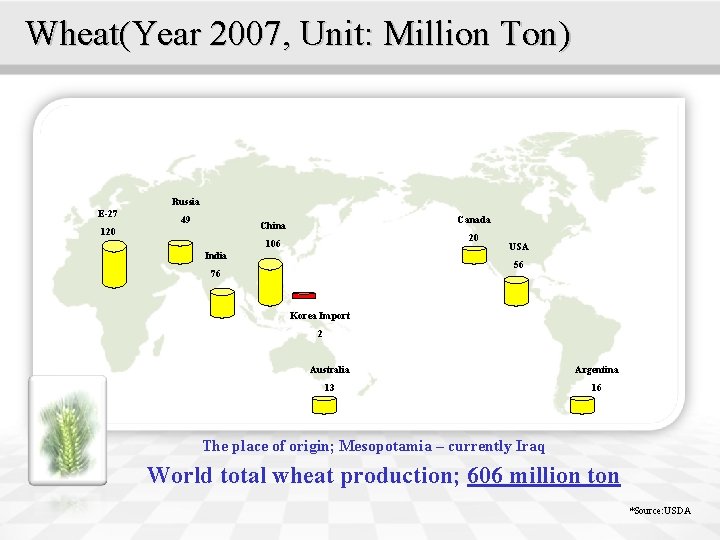Click the value '56' under USA
Image resolution: width=720 pixels, height=540 pixels.
(x=518, y=264)
